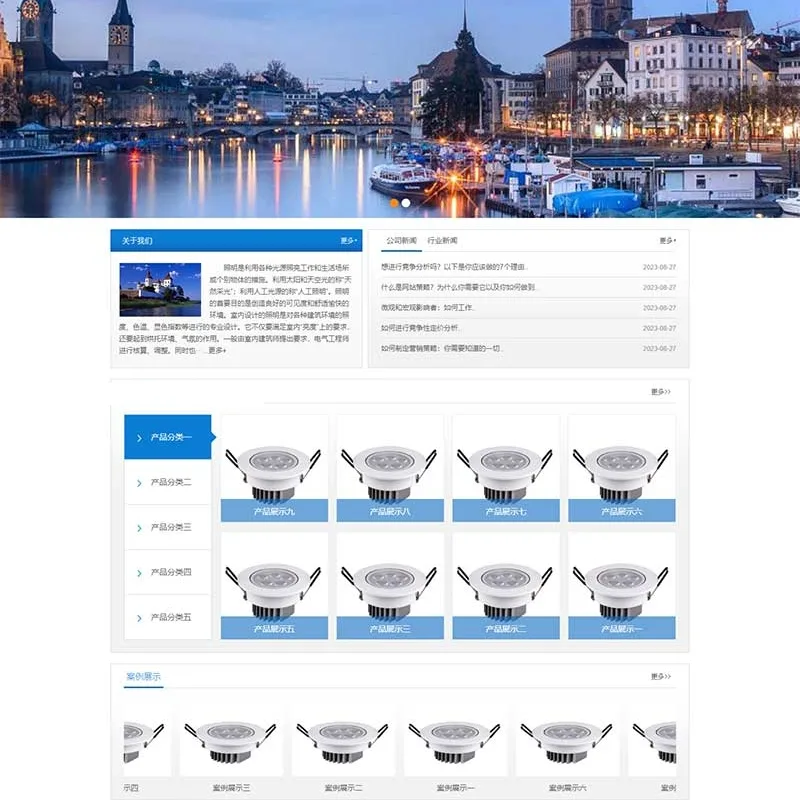Click the chevron icon beside 产品分类五
800x800 pixels.
click(x=139, y=618)
